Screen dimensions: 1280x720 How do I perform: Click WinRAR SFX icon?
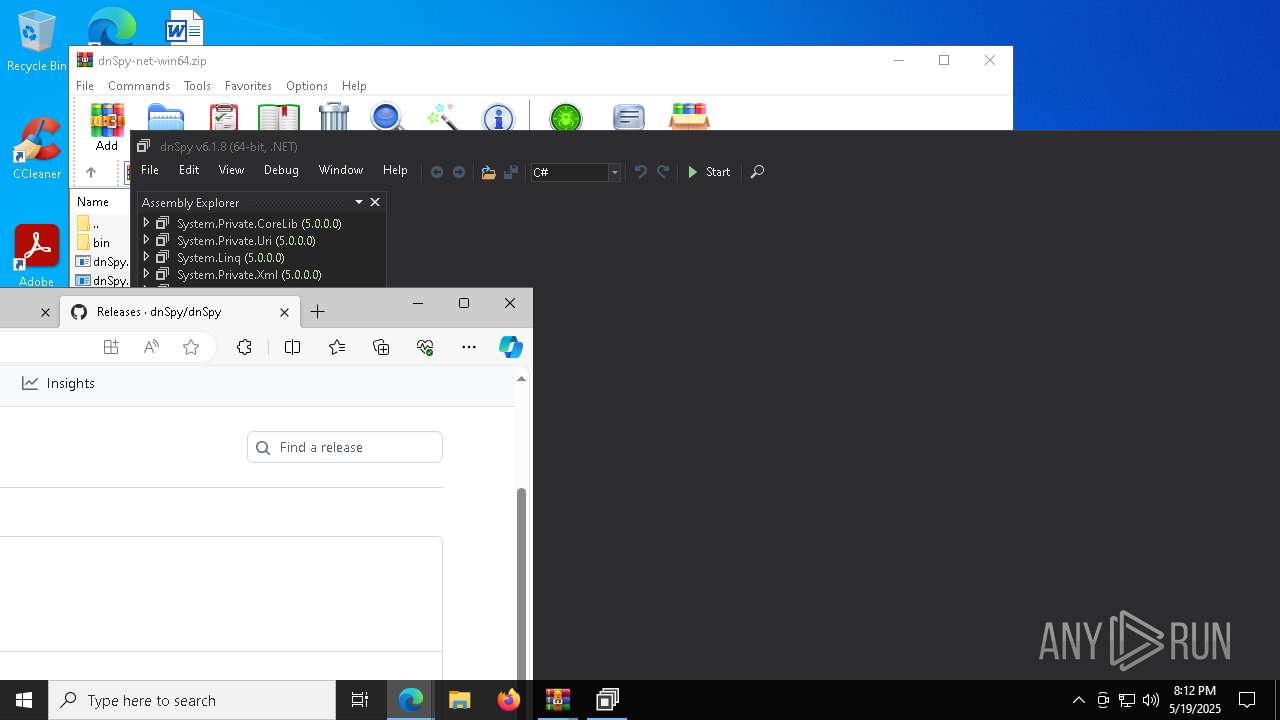tap(690, 116)
